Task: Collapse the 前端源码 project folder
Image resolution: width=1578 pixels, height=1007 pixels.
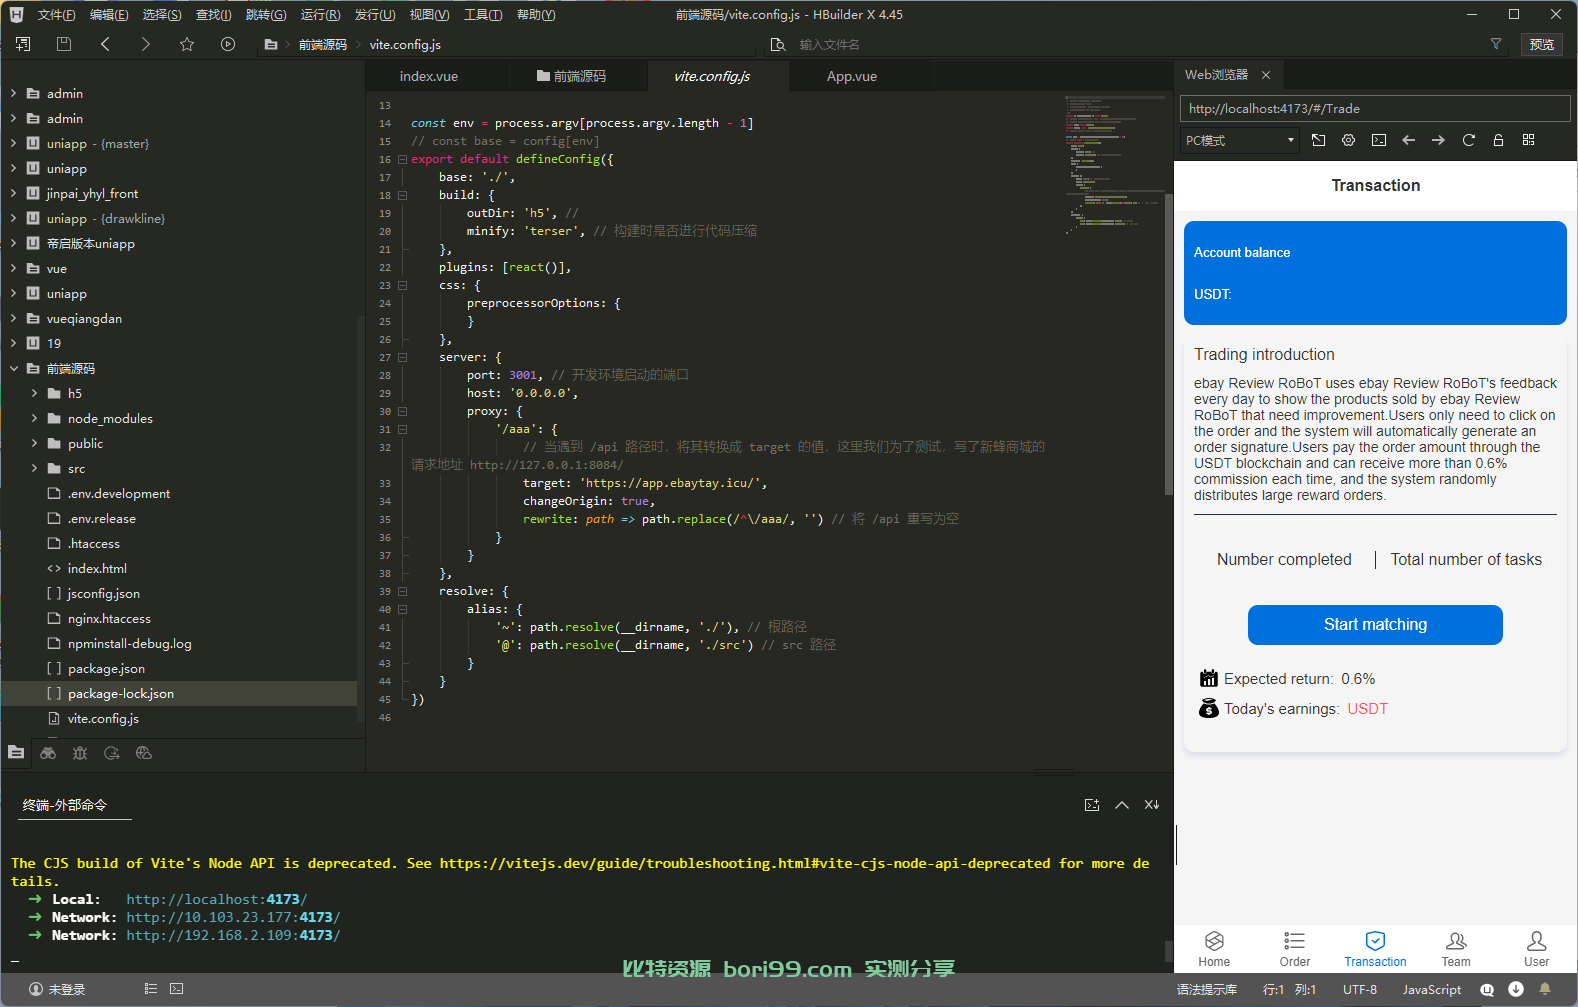Action: tap(14, 368)
